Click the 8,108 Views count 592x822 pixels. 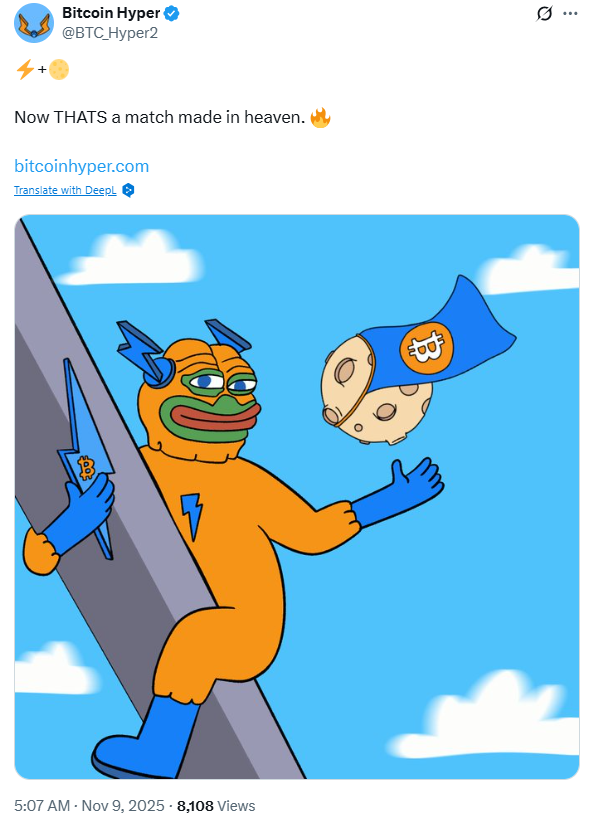coord(216,806)
